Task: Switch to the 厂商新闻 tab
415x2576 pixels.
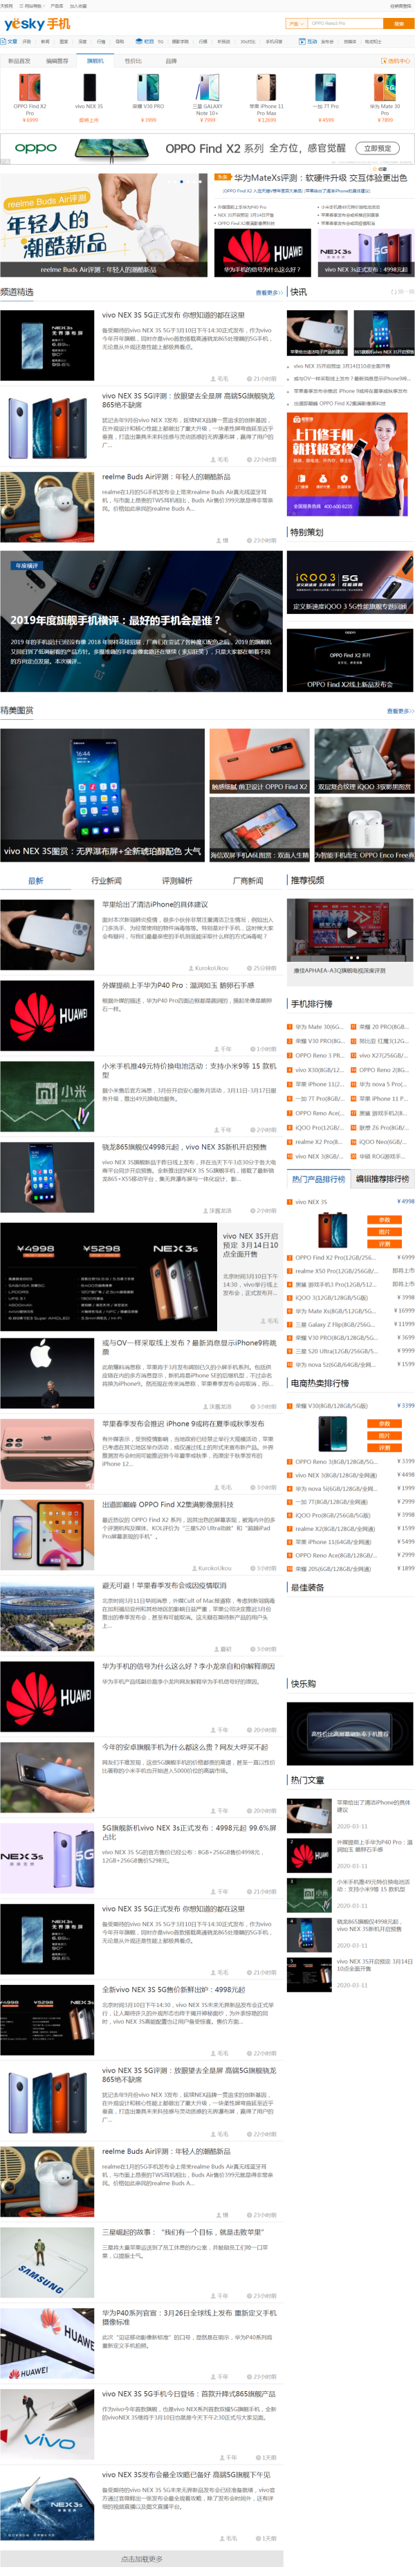Action: click(x=248, y=881)
